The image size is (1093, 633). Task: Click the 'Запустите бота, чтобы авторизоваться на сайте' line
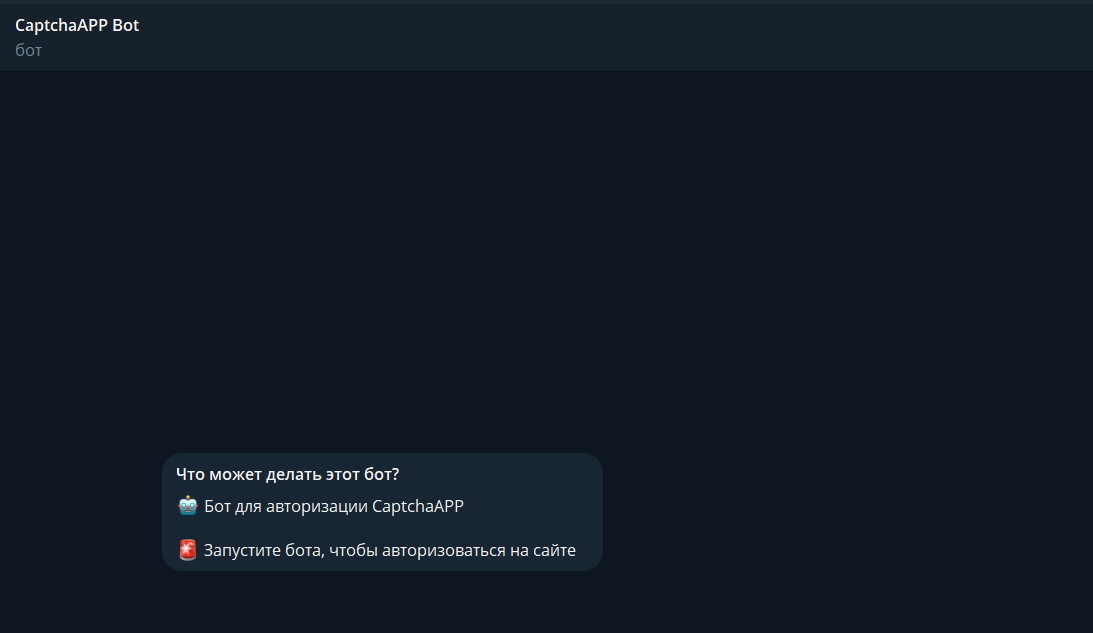[390, 550]
